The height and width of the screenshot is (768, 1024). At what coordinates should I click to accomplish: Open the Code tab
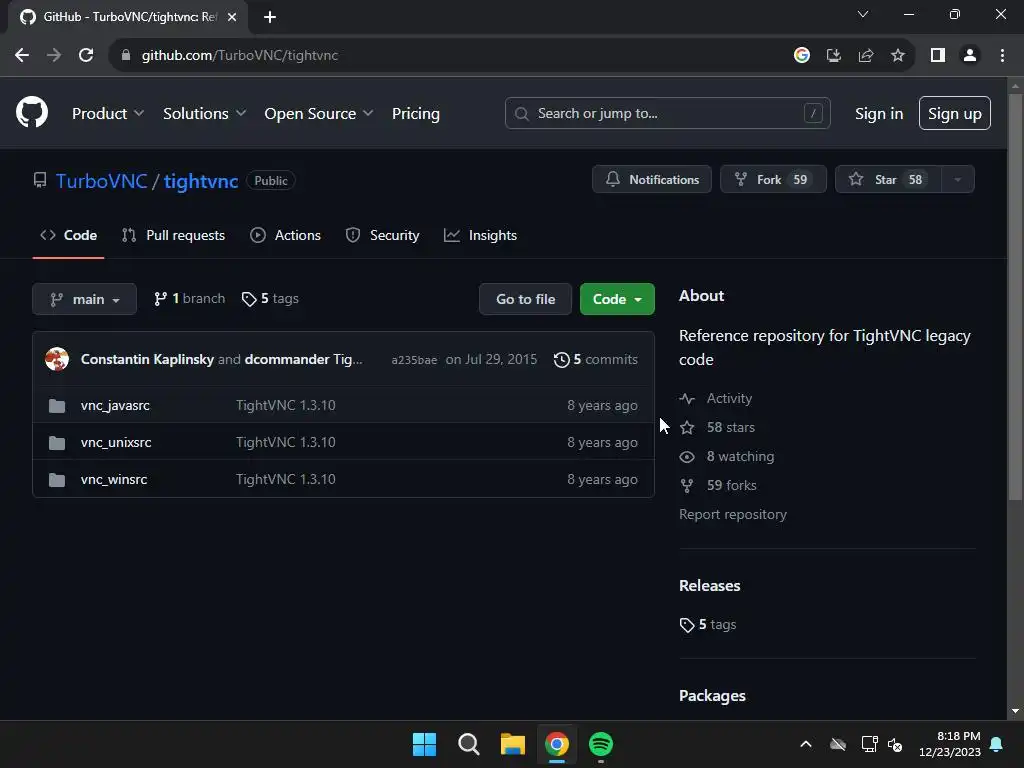pyautogui.click(x=69, y=236)
